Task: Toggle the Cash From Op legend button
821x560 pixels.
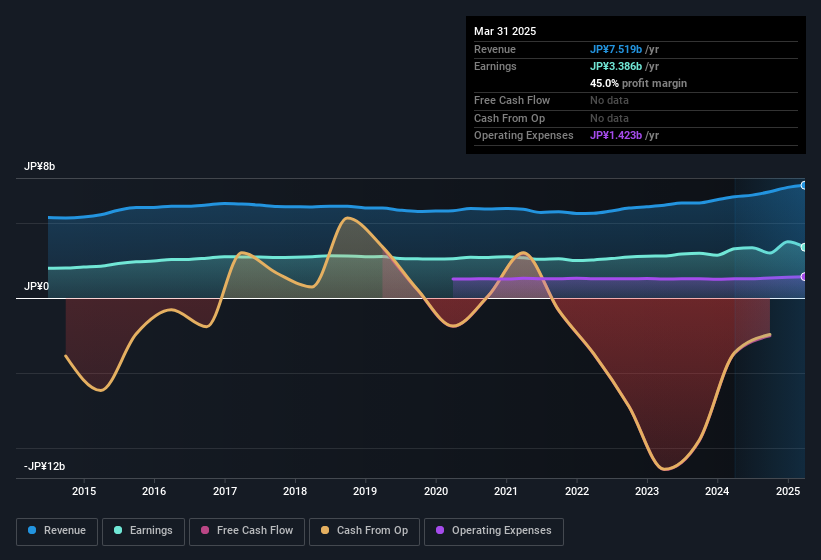Action: [x=364, y=531]
